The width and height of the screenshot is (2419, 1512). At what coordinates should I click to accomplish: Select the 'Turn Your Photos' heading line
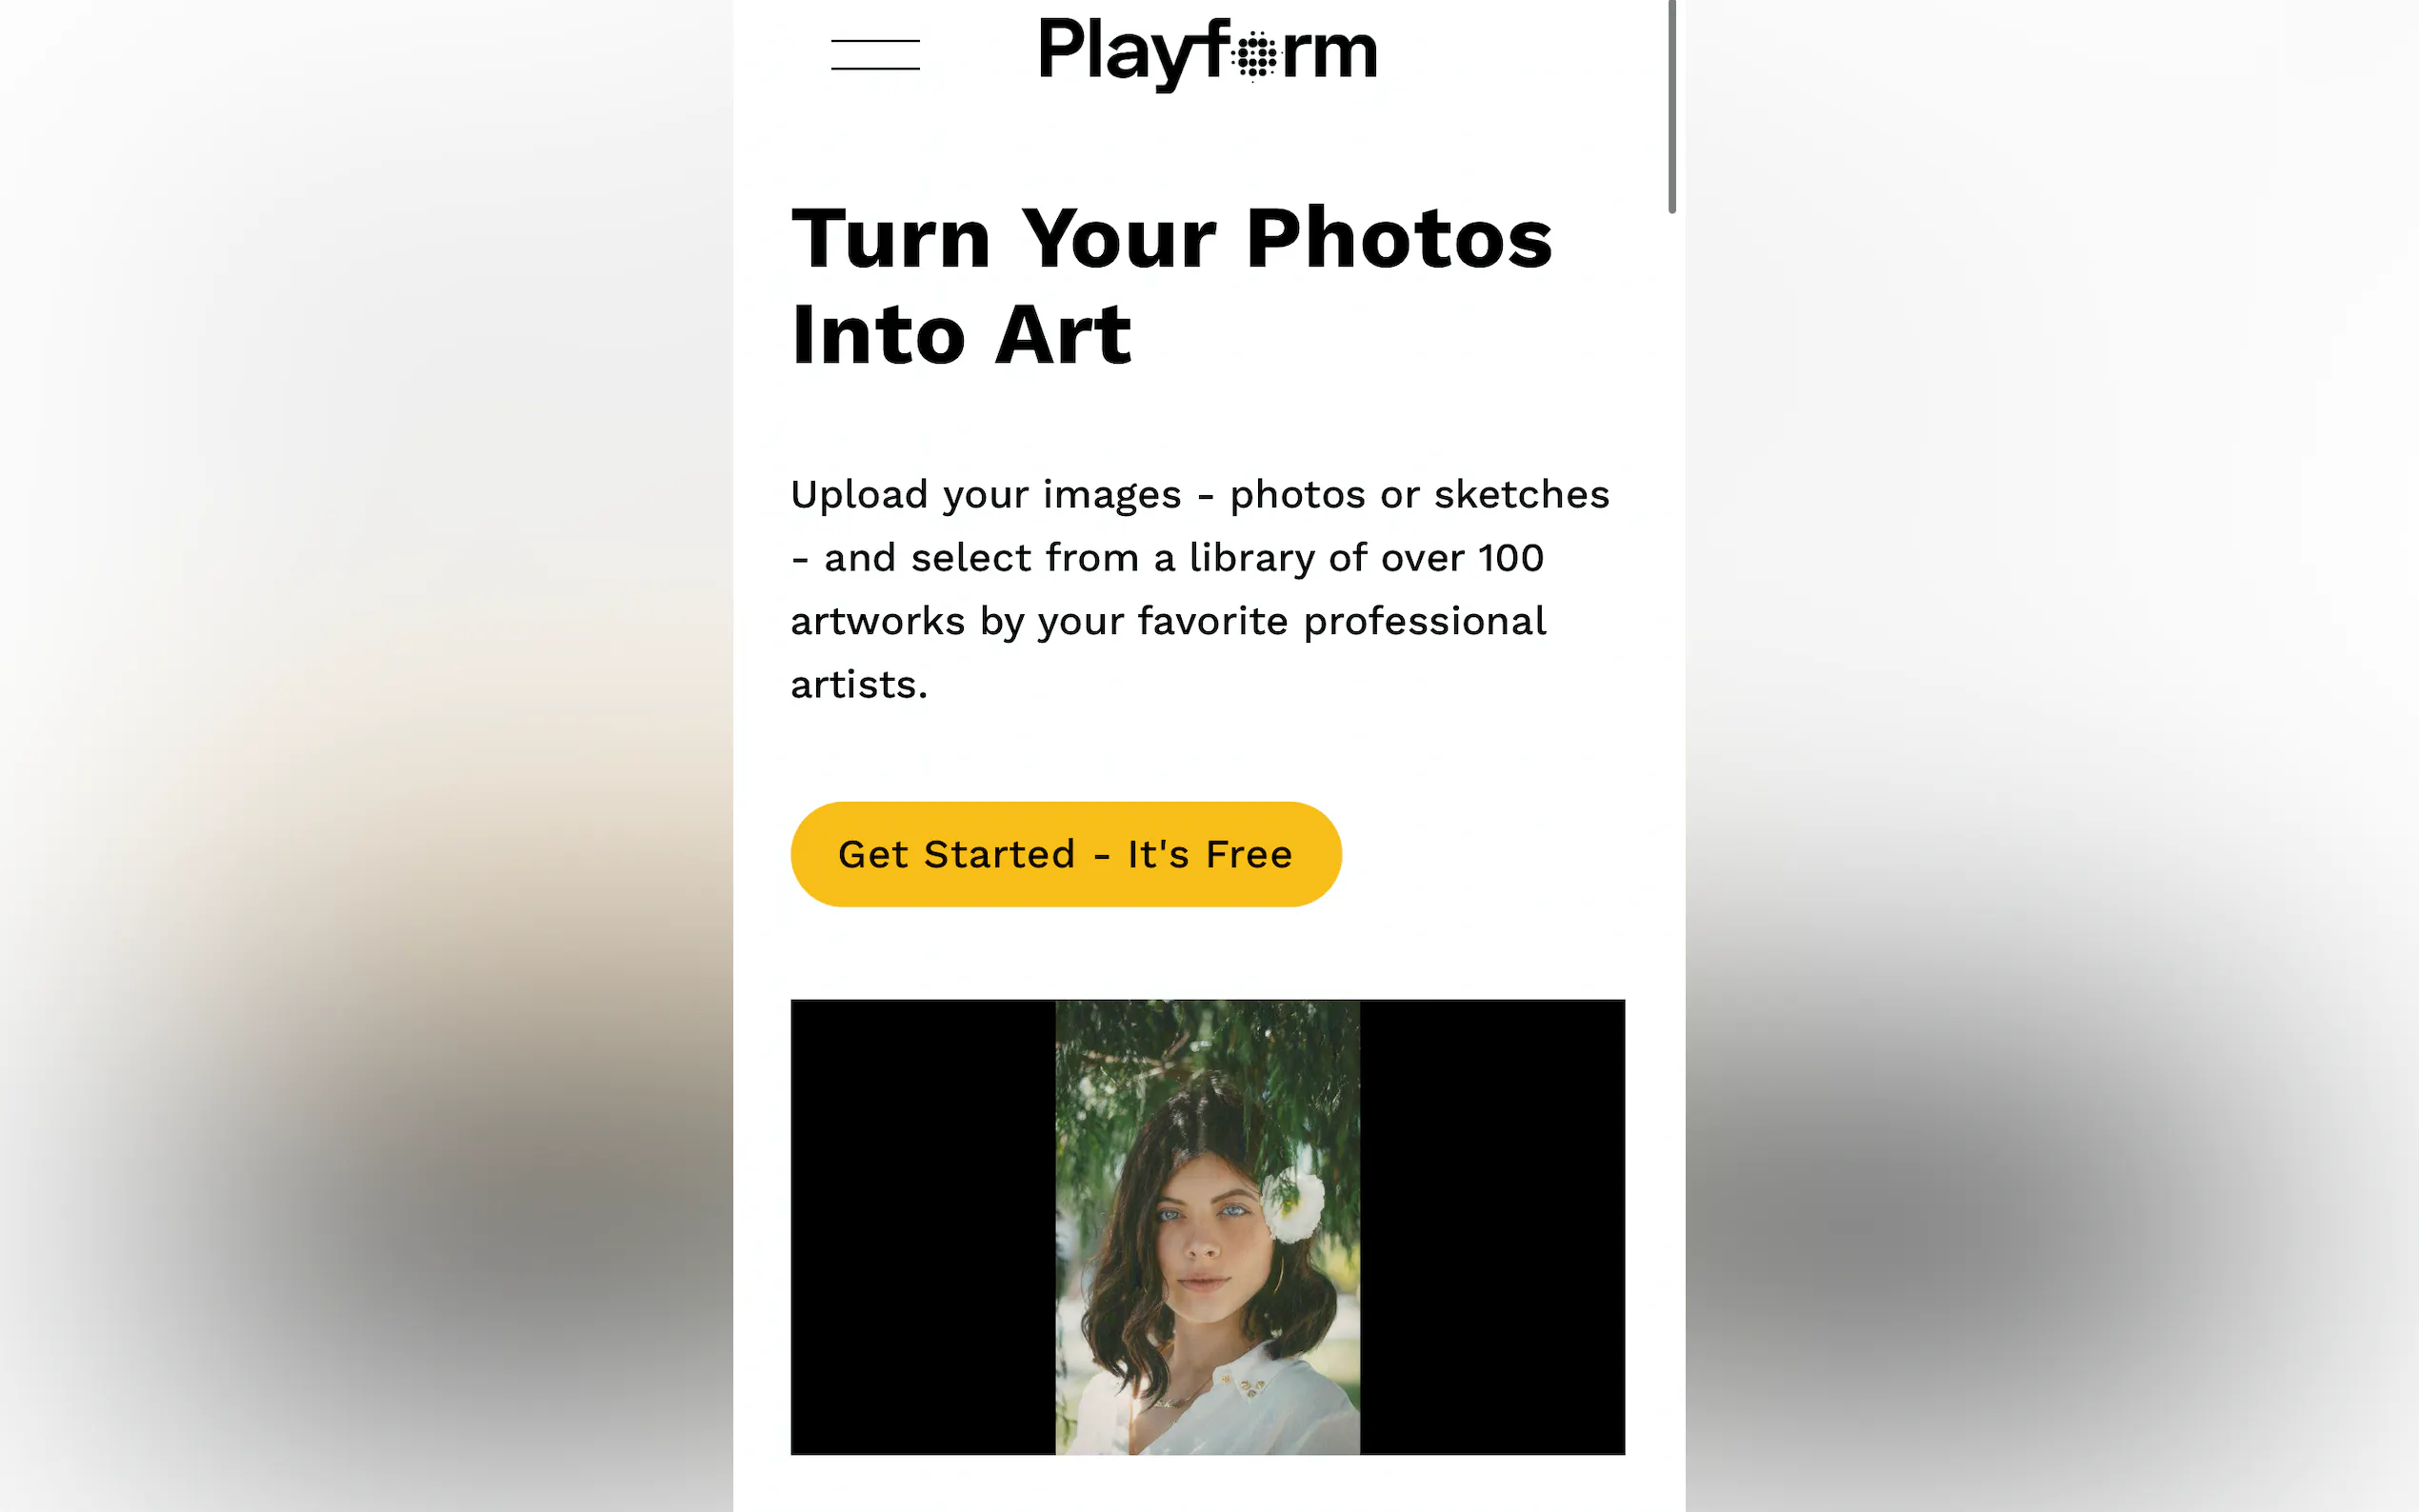1171,238
